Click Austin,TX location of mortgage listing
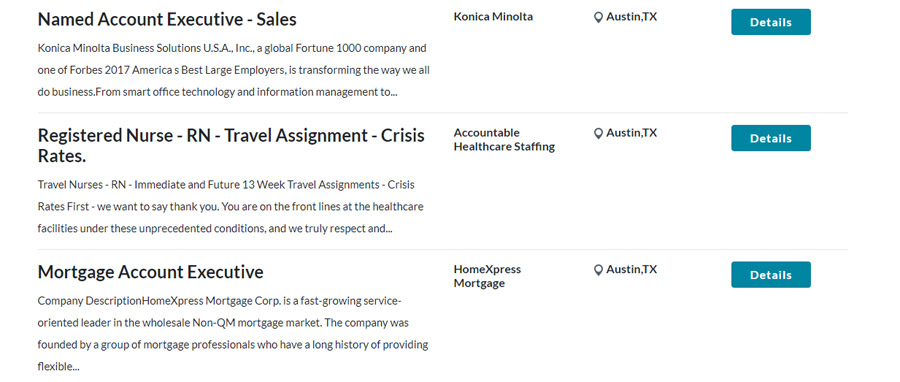This screenshot has height=382, width=900. (631, 270)
